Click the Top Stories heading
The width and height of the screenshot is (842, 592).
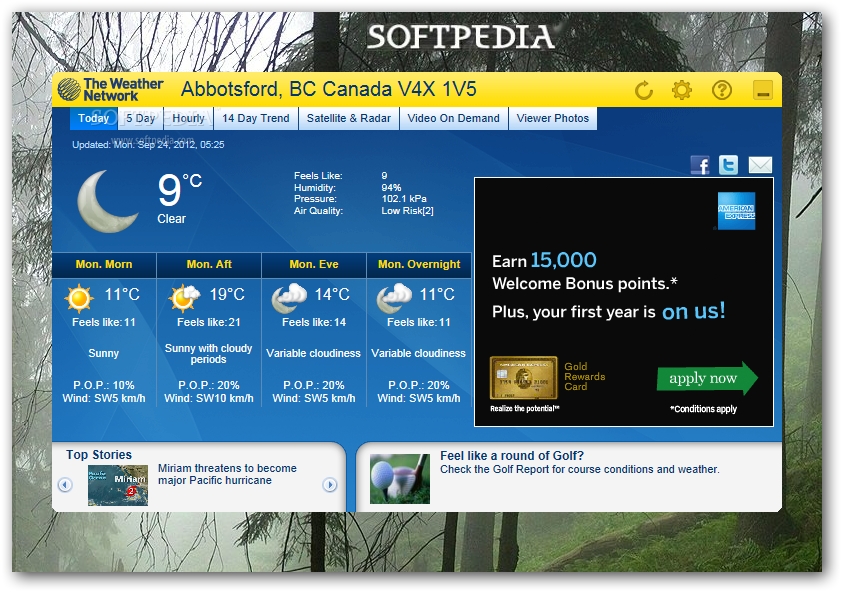[x=99, y=454]
